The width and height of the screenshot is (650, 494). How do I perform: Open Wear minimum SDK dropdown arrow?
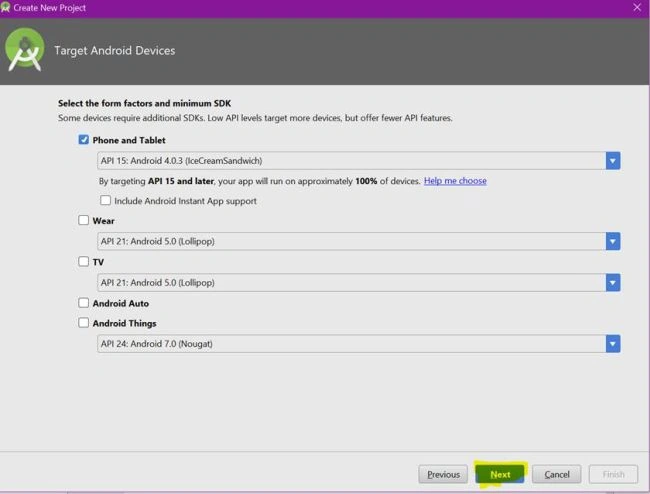pyautogui.click(x=613, y=241)
